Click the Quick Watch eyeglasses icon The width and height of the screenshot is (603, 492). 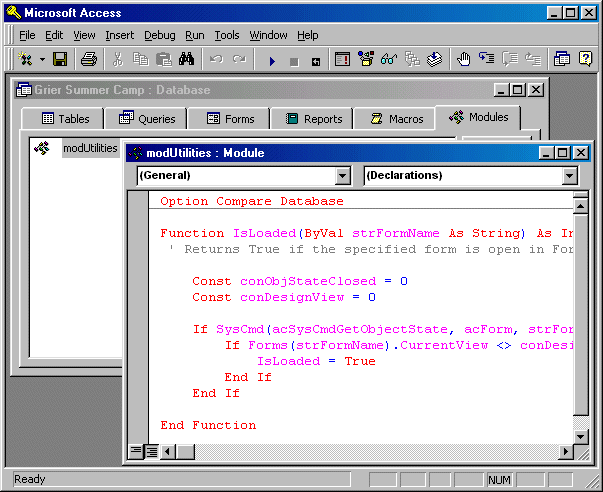click(x=389, y=59)
